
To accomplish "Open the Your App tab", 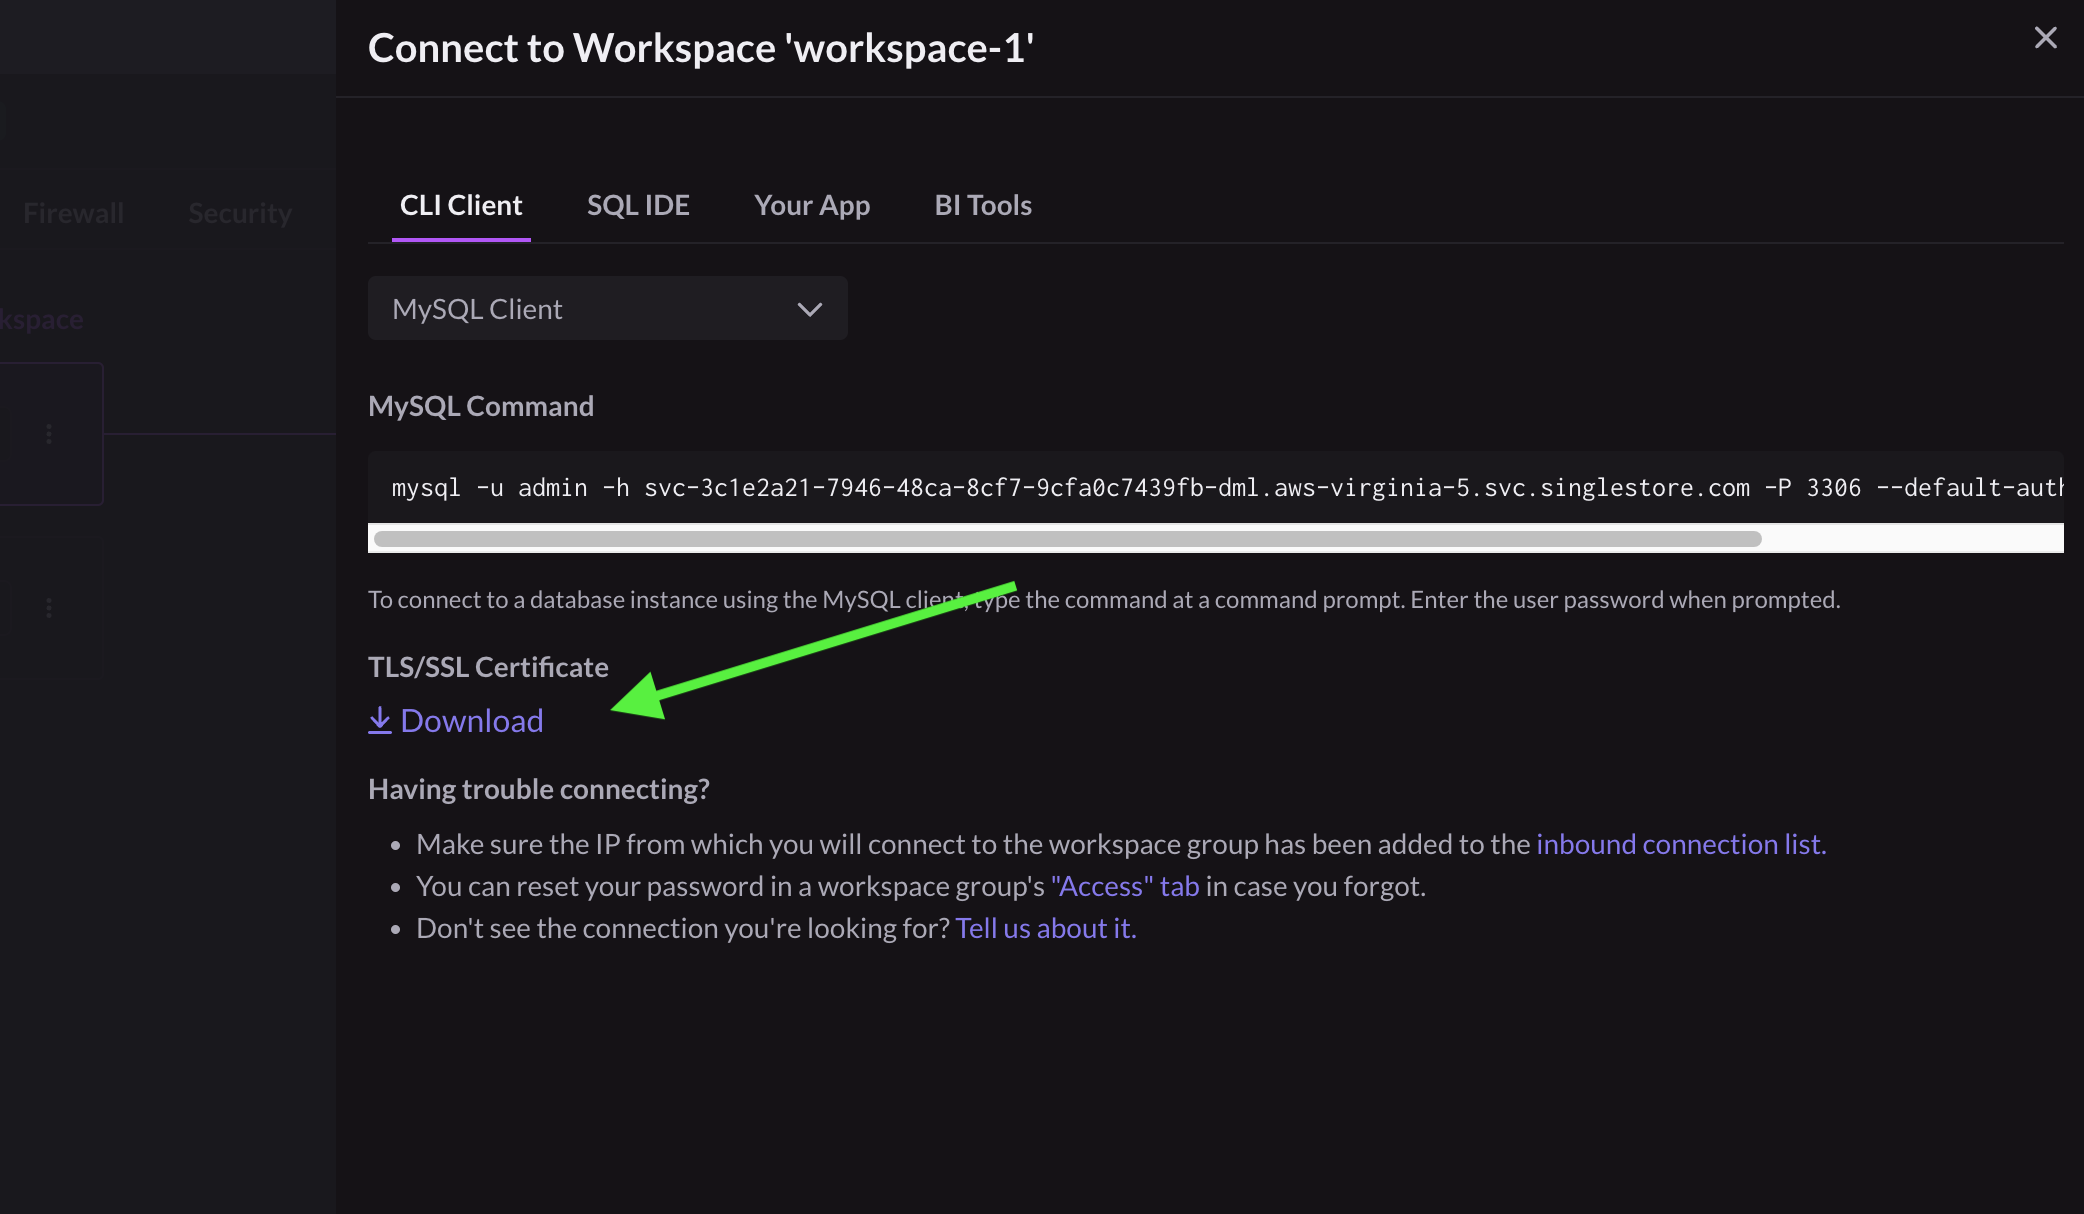I will (811, 204).
